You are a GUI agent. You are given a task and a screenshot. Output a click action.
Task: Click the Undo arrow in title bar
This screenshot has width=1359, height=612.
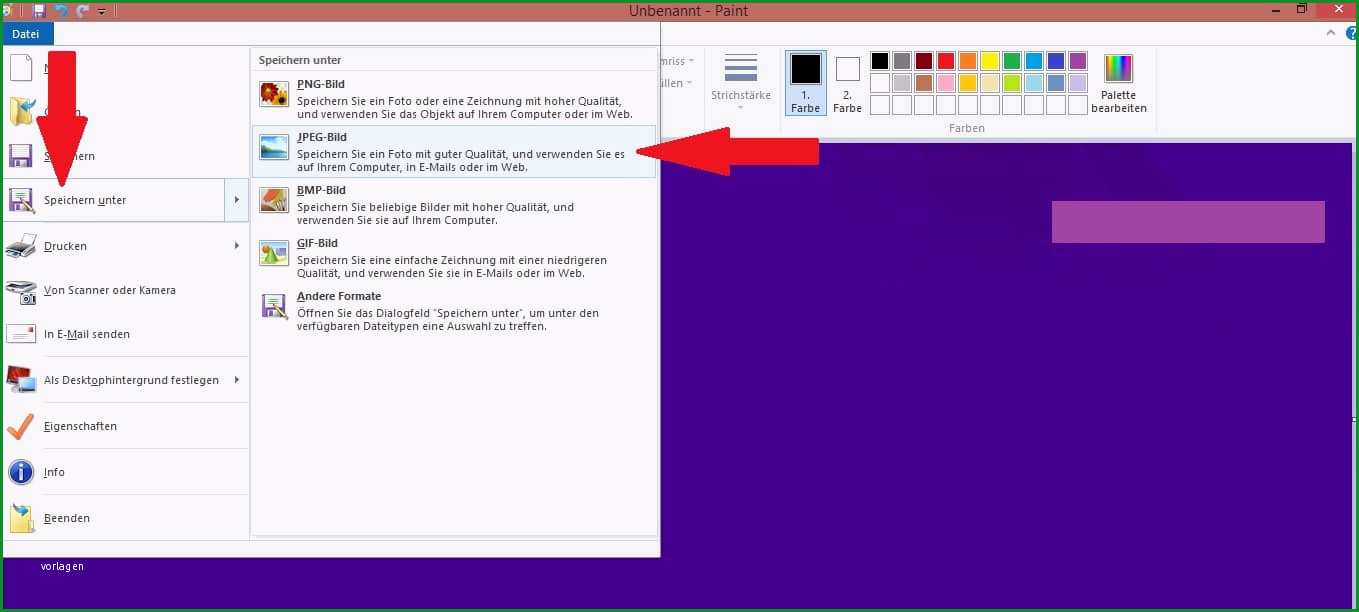pyautogui.click(x=61, y=11)
